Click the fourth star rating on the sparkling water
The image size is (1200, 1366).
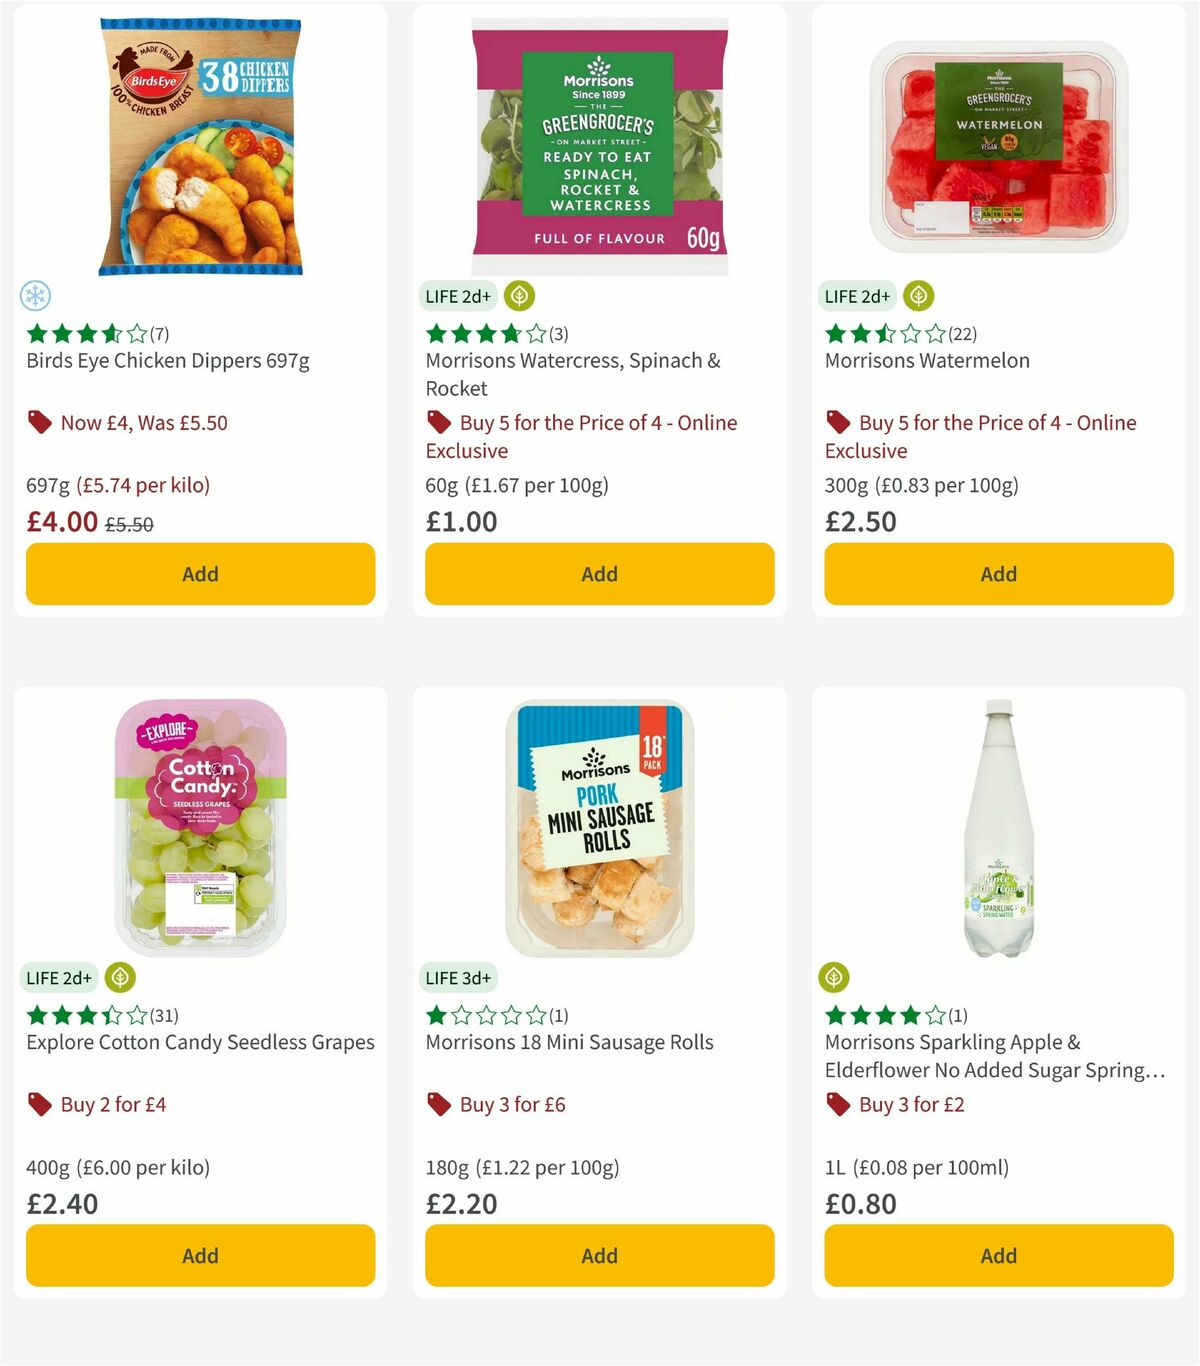point(911,1014)
